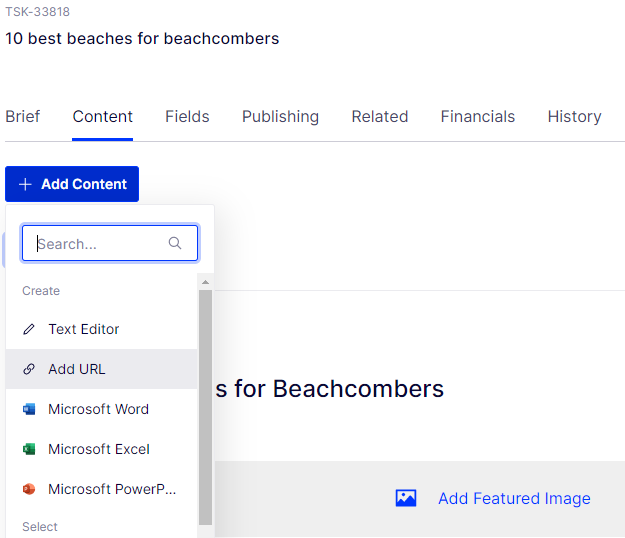Image resolution: width=625 pixels, height=538 pixels.
Task: Click the Microsoft Excel icon
Action: (x=29, y=449)
